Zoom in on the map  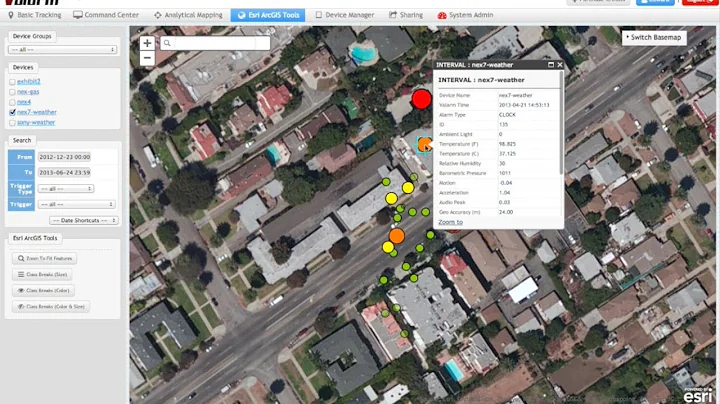147,43
